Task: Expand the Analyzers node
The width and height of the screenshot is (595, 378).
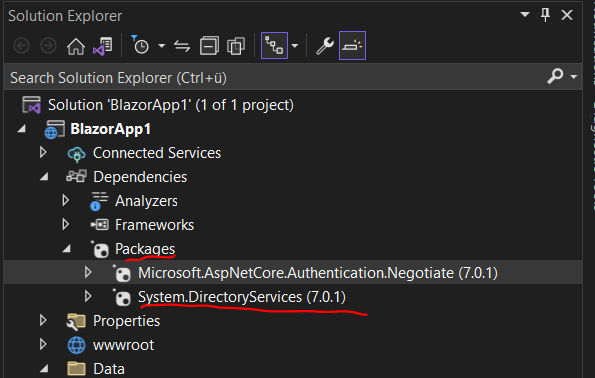Action: pos(66,200)
